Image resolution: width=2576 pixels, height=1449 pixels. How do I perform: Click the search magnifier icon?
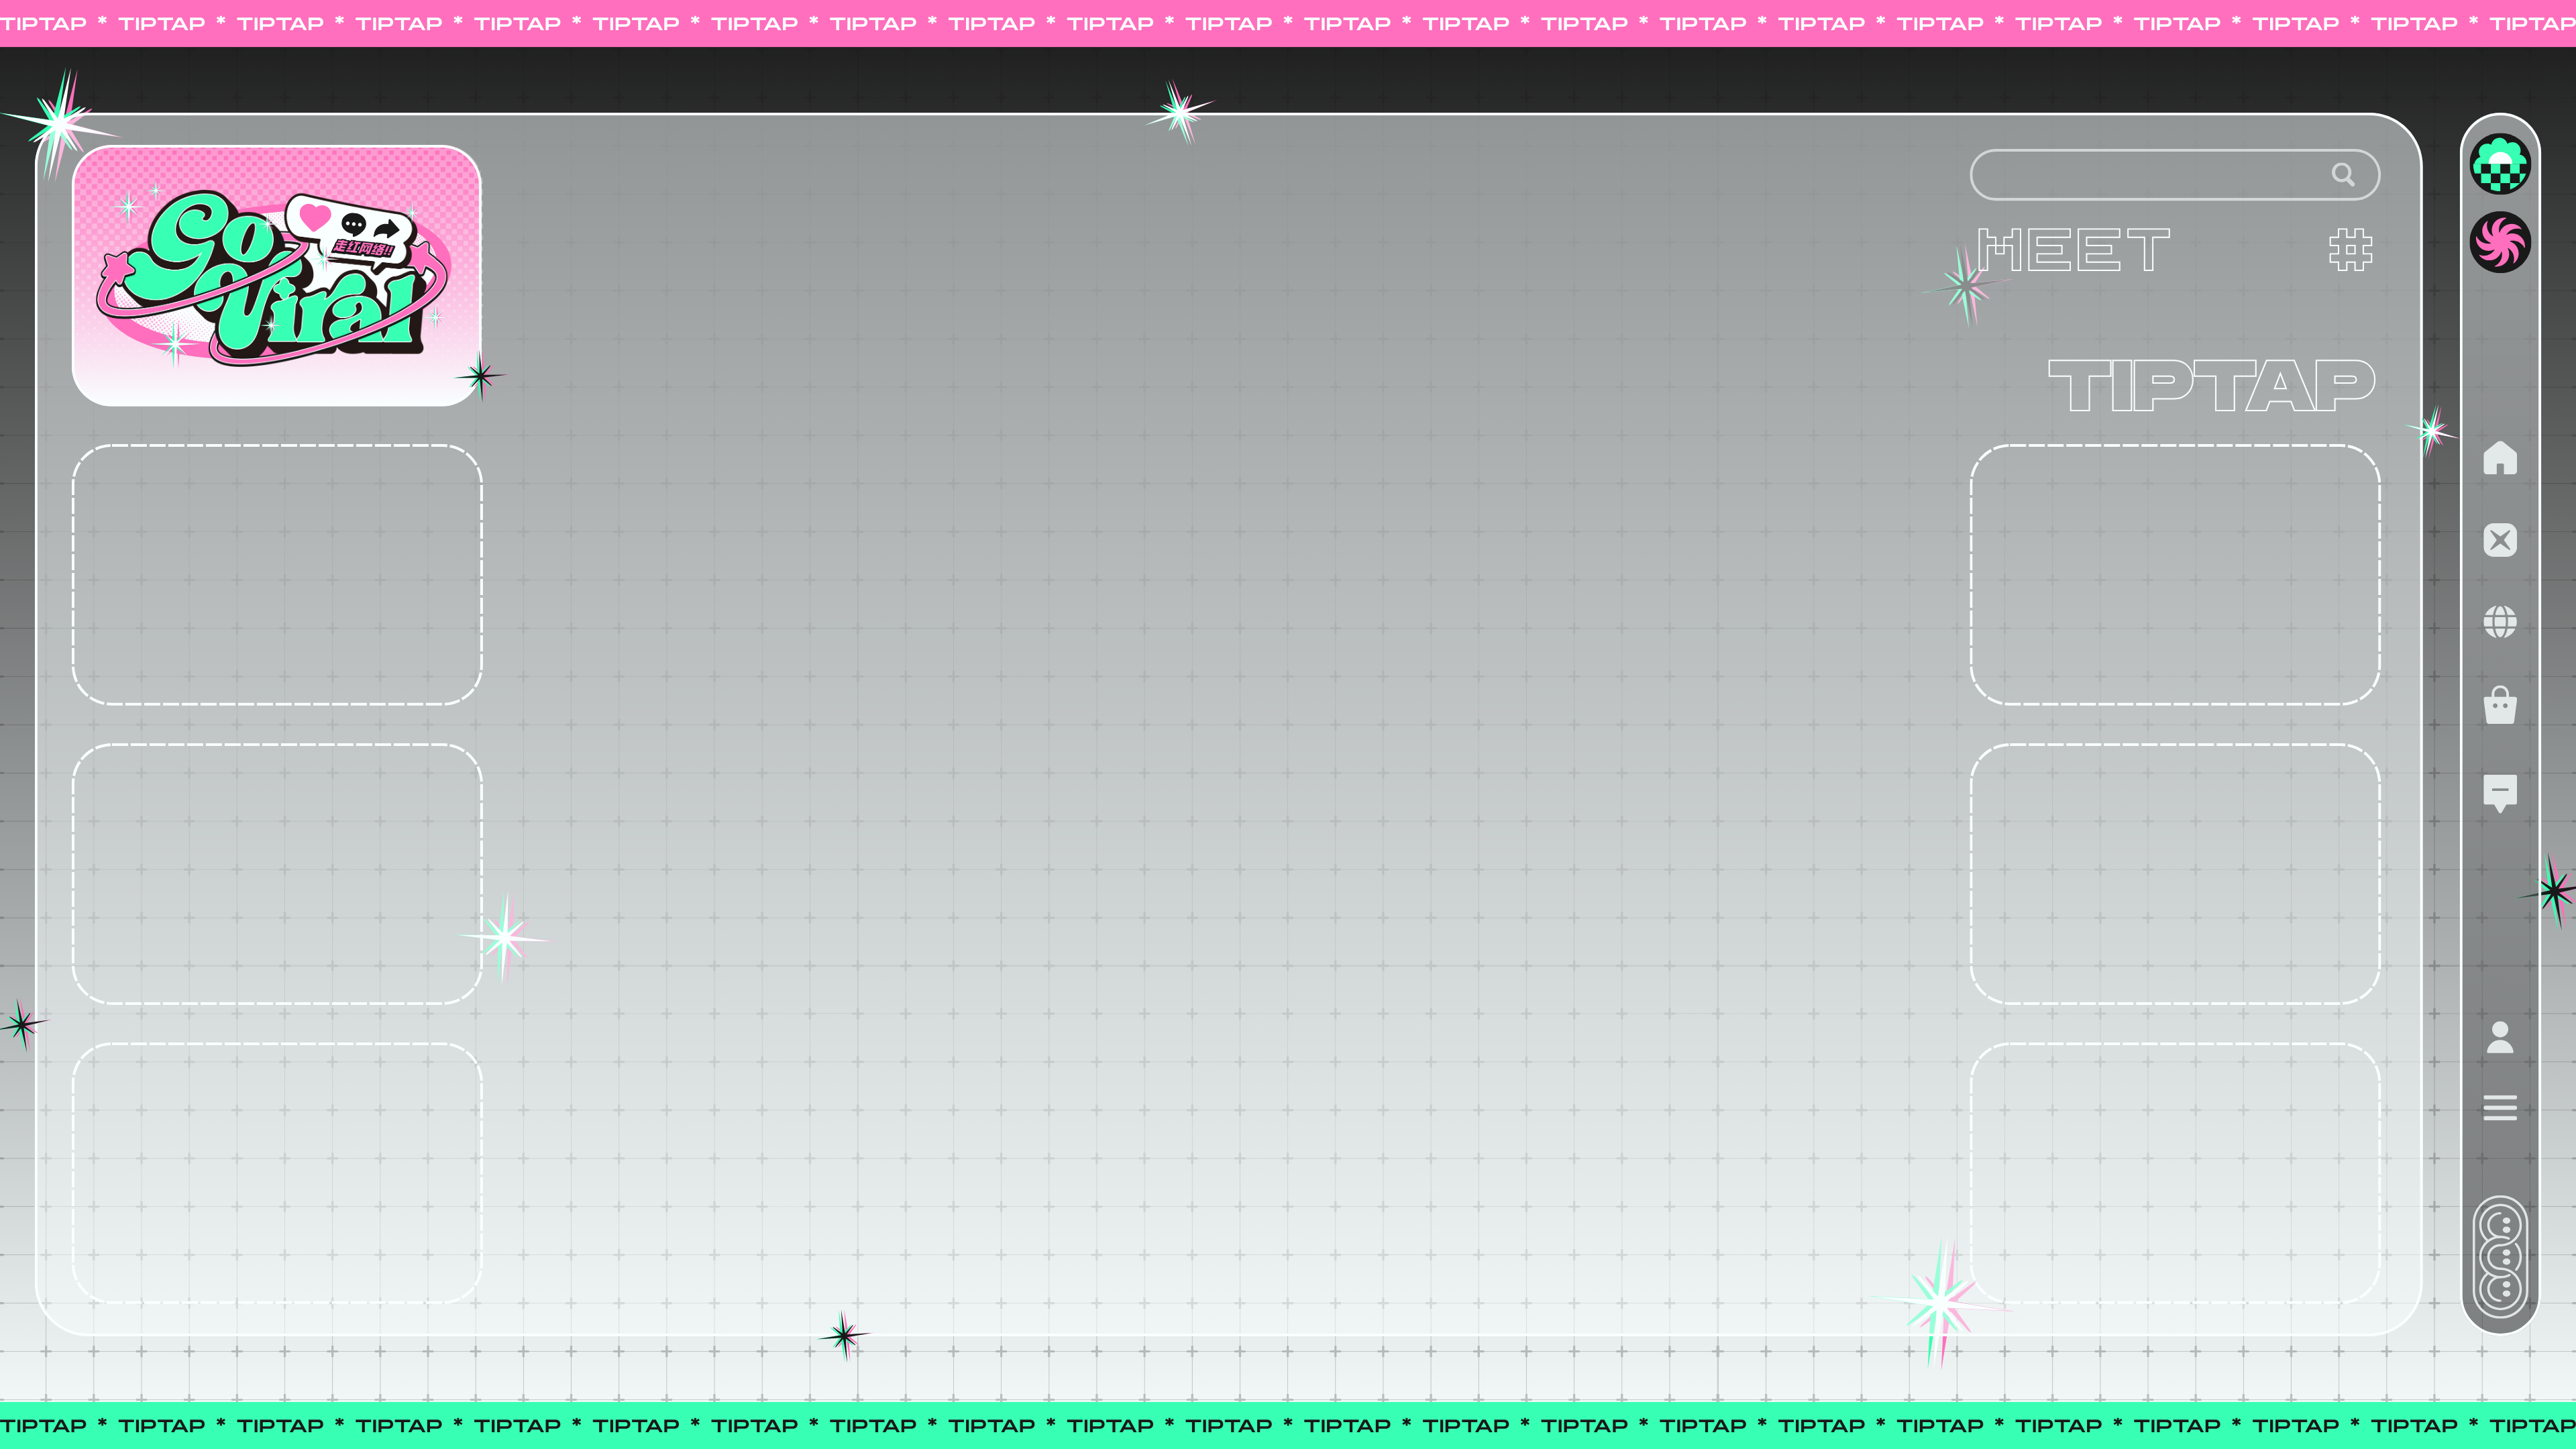(2342, 175)
